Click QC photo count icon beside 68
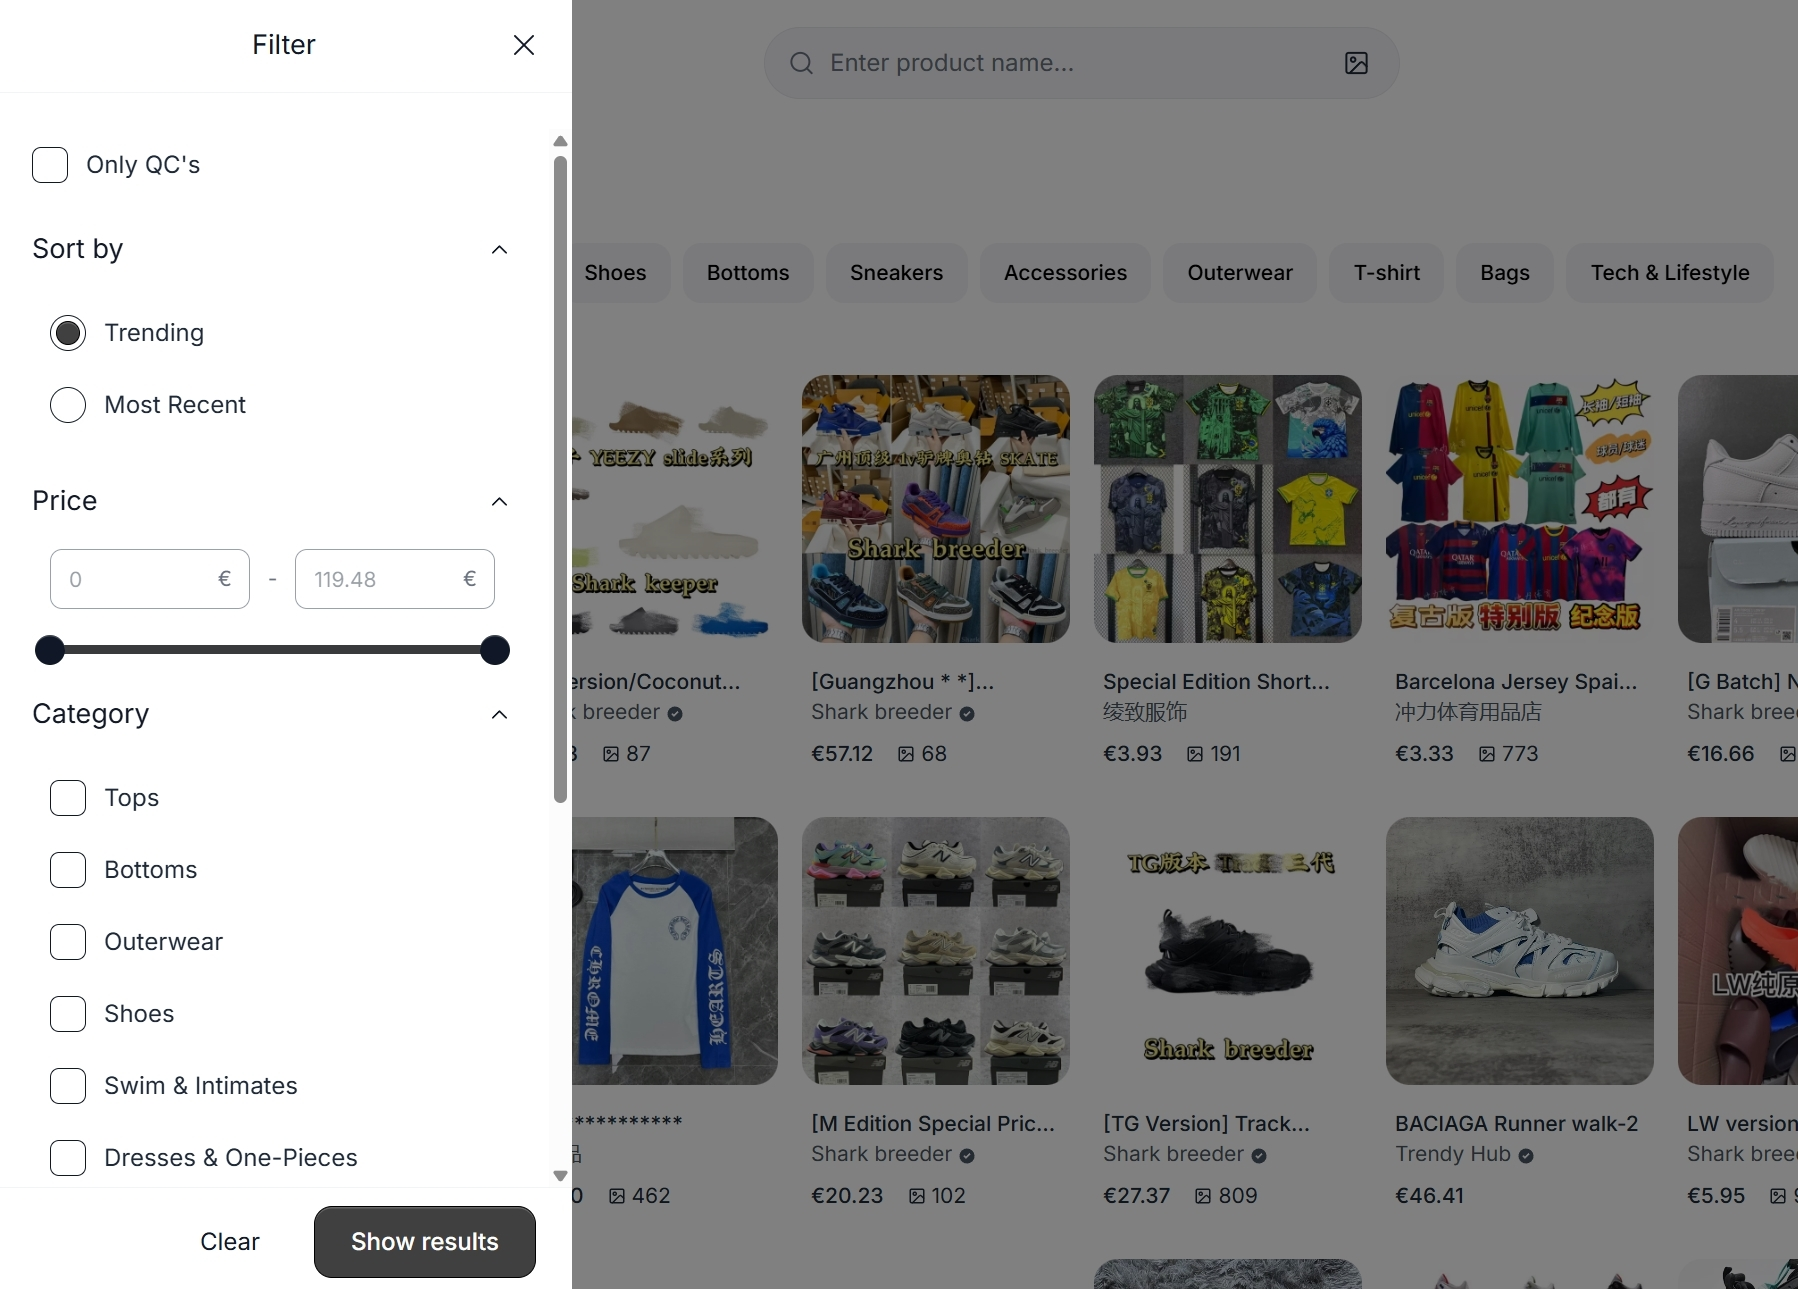This screenshot has width=1798, height=1289. click(906, 754)
